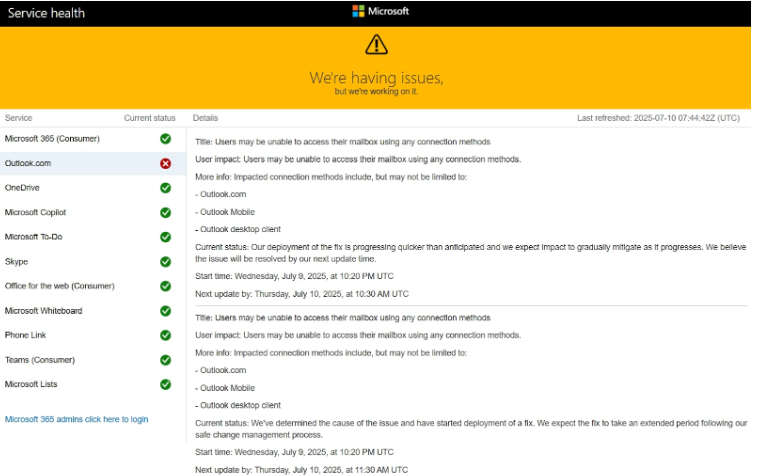The image size is (761, 475).
Task: Open Teams (Consumer) service details
Action: [40, 360]
